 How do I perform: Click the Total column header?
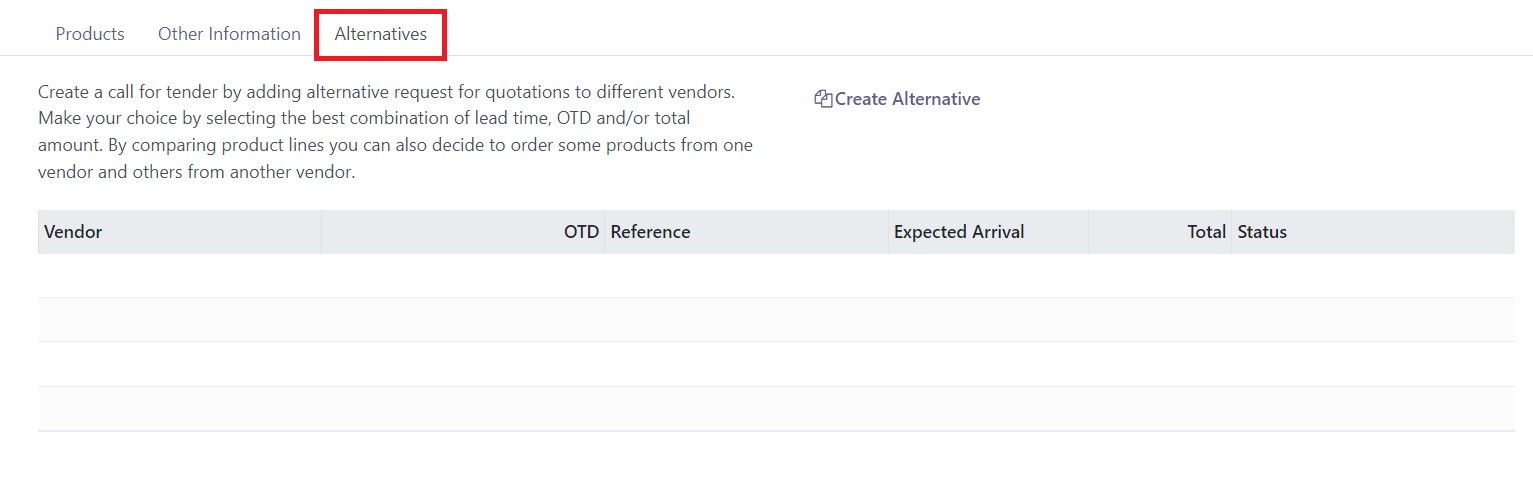[x=1160, y=232]
